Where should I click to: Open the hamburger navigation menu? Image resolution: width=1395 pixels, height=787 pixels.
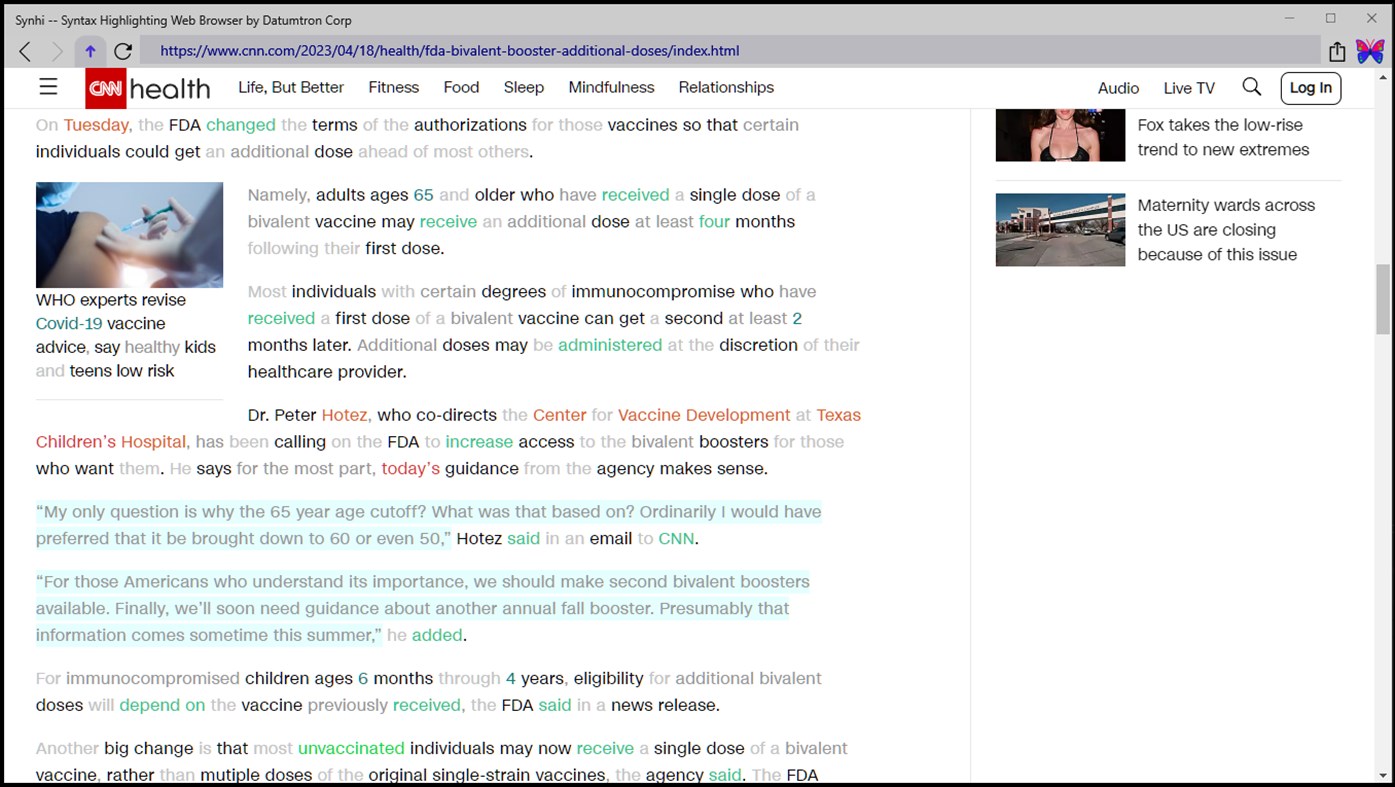click(47, 87)
